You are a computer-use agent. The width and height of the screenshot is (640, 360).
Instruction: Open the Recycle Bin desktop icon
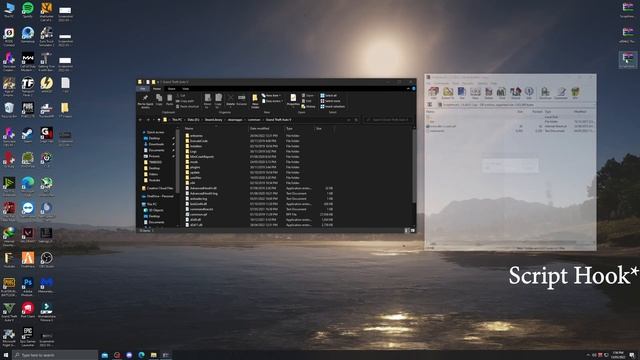9,110
